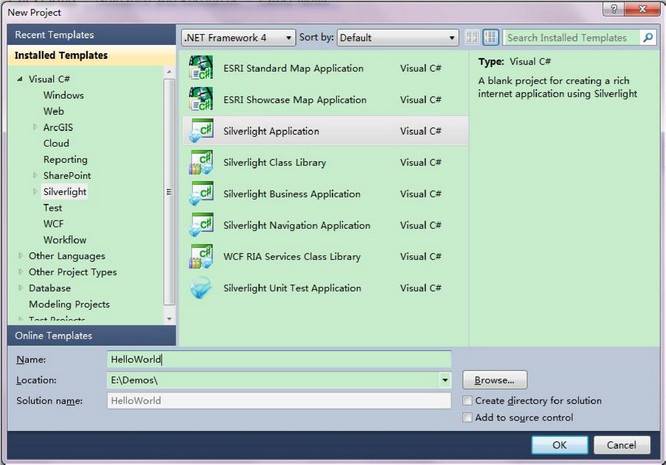The image size is (666, 465).
Task: Select the Reporting category
Action: pyautogui.click(x=65, y=159)
